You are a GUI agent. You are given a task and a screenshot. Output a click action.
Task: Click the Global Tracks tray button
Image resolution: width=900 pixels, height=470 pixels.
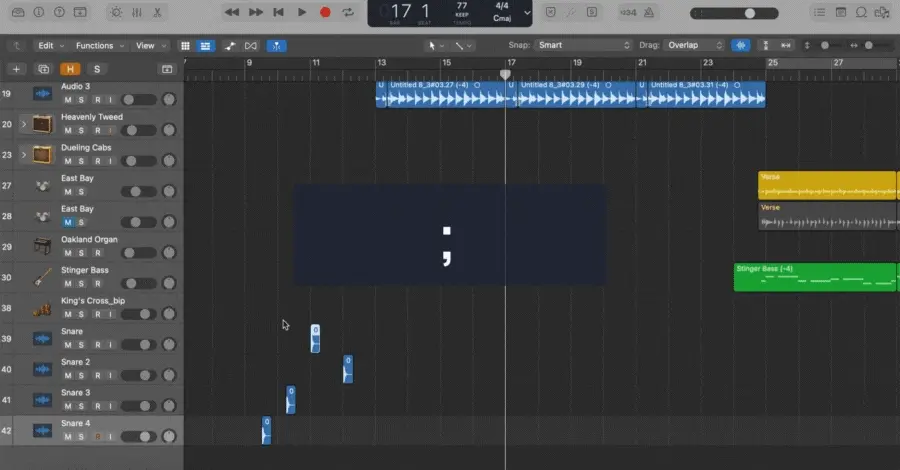pyautogui.click(x=167, y=69)
